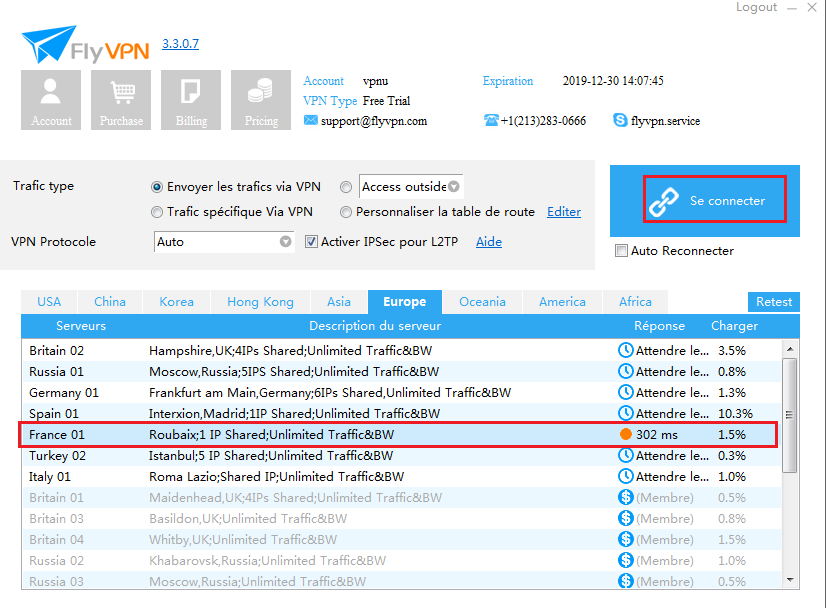Viewport: 826px width, 608px height.
Task: Click the clock icon in Turkey 02 row
Action: point(625,456)
